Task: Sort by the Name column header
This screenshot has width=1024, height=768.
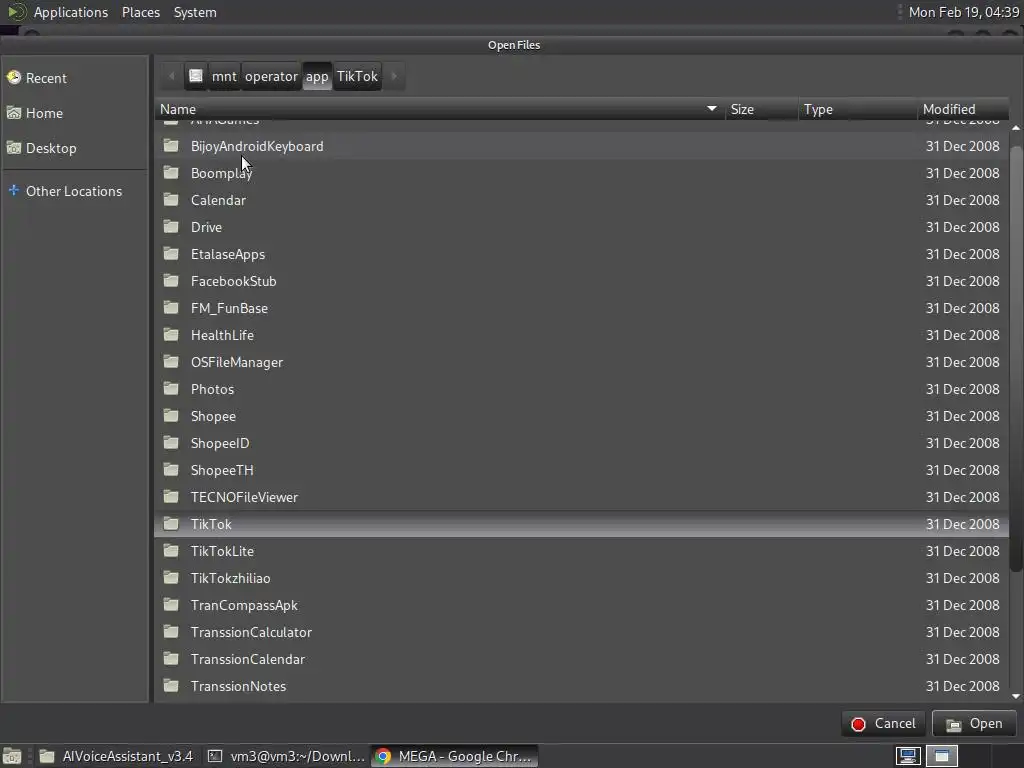Action: [x=440, y=109]
